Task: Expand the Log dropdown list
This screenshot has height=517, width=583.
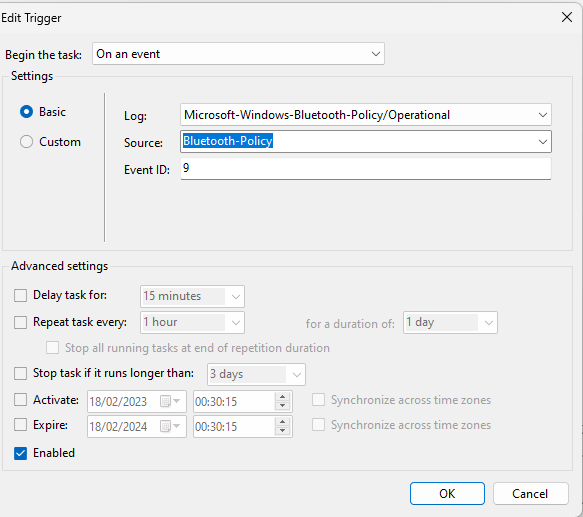Action: (542, 115)
